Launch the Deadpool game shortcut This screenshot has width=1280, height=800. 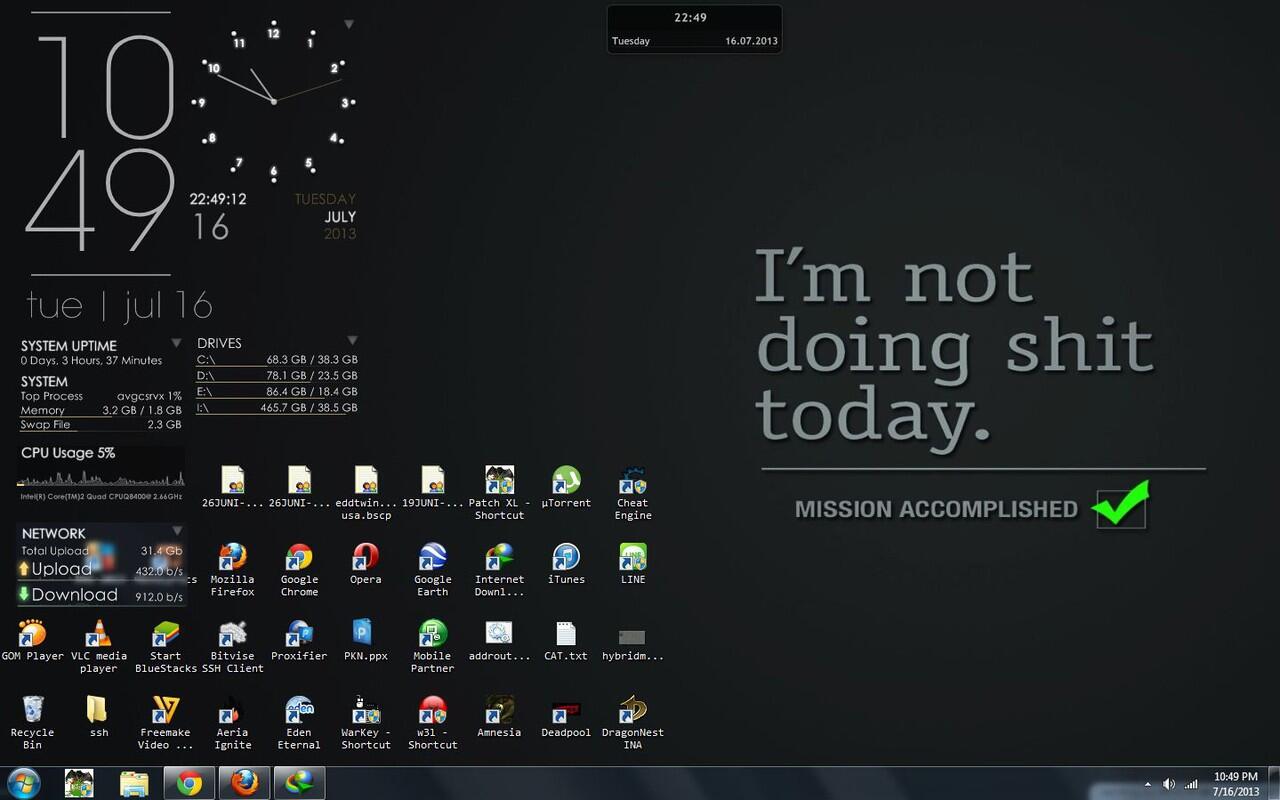coord(566,717)
